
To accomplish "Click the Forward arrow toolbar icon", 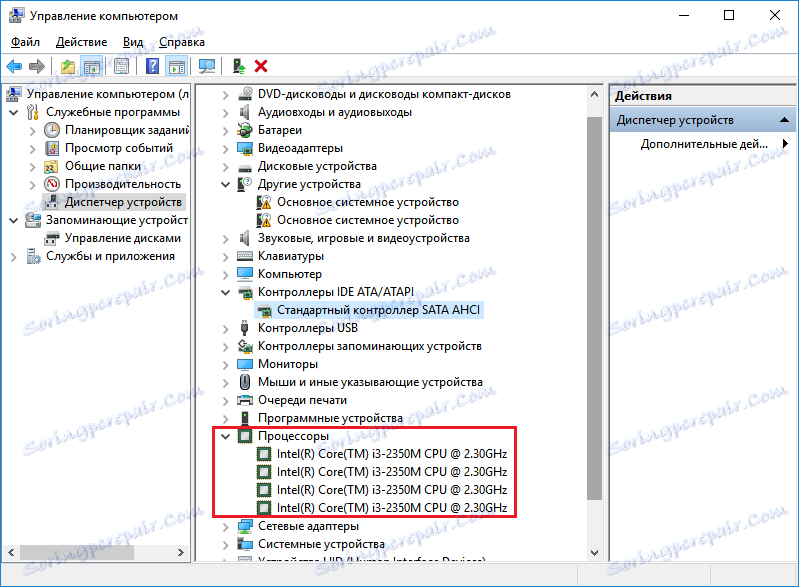I will click(37, 66).
